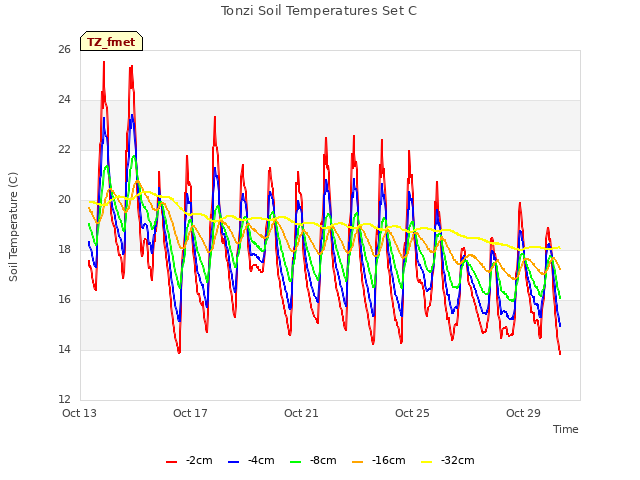
Task: Click the Soil Temperature (C) axis label
Action: tap(13, 227)
